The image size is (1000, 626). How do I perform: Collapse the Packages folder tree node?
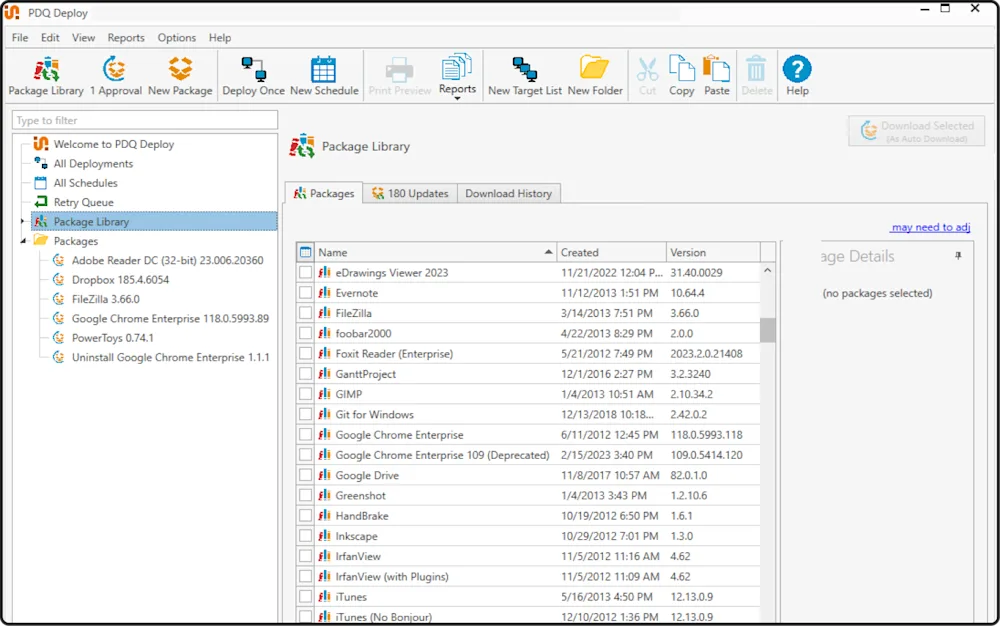coord(23,241)
